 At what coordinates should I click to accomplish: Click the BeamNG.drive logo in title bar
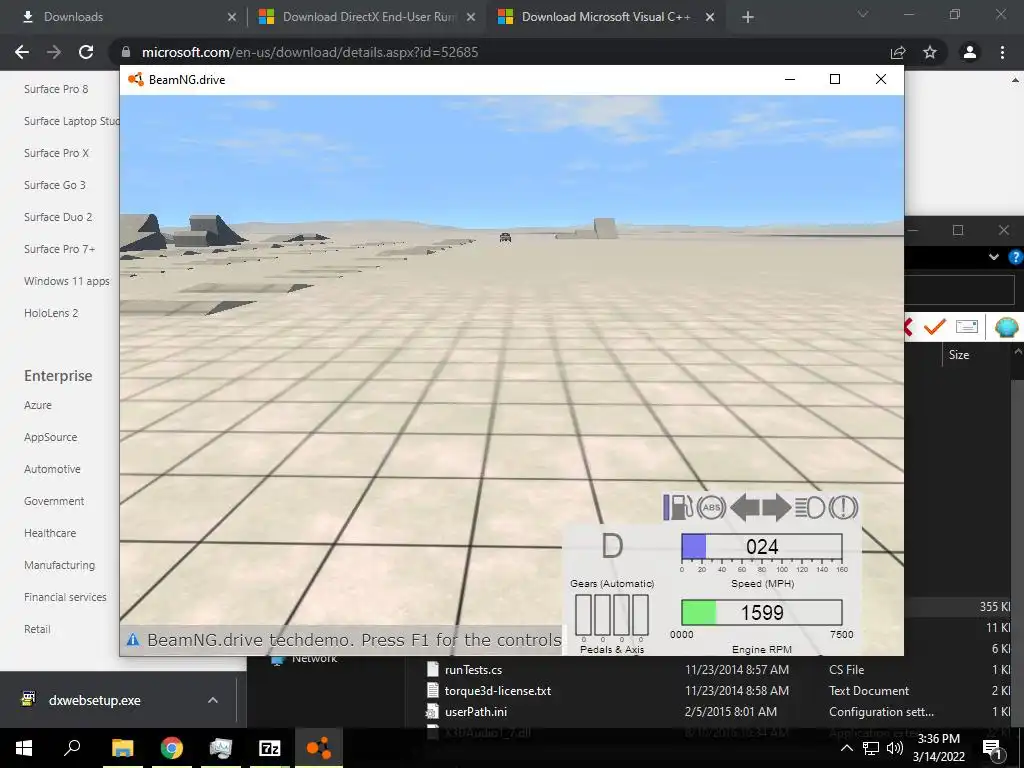tap(136, 80)
